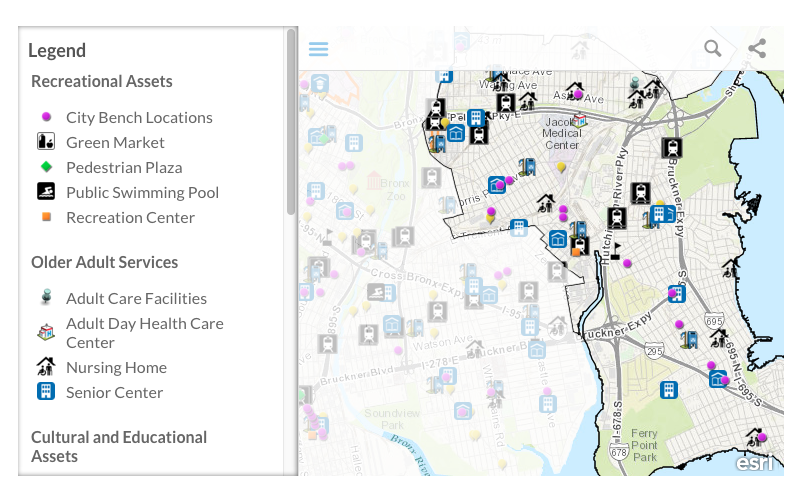Click the Adult Day Health Care Center legend icon
This screenshot has width=803, height=499.
click(x=45, y=332)
